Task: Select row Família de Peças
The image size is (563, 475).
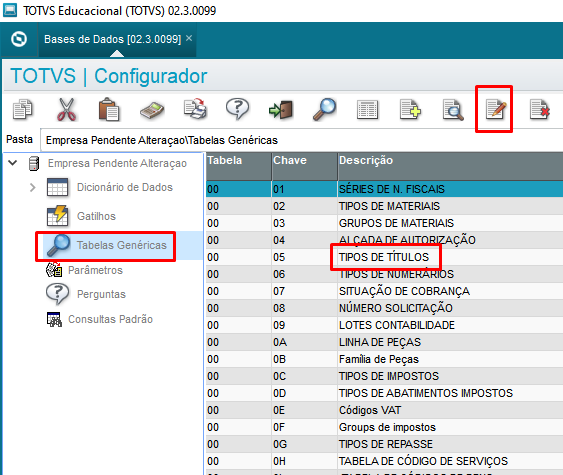Action: click(384, 359)
